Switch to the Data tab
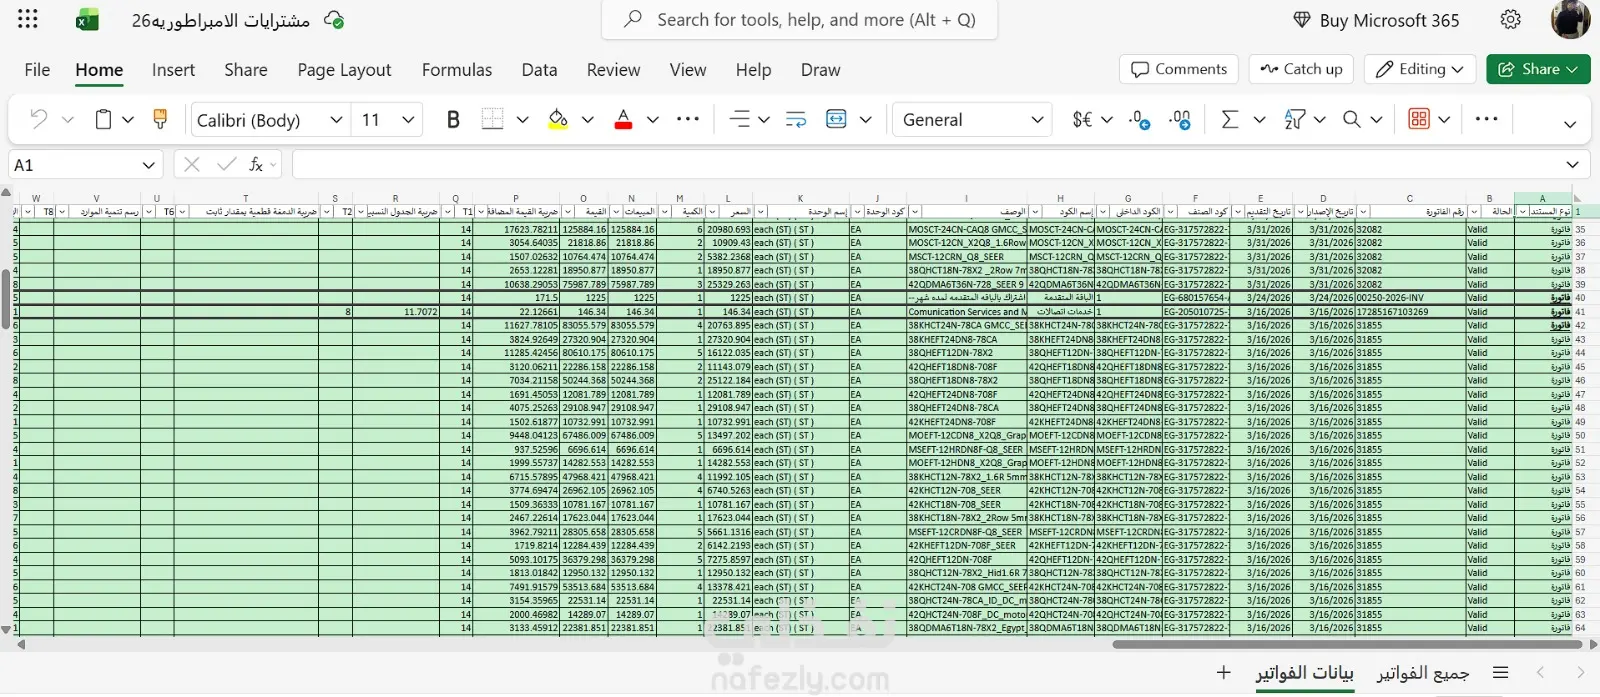 [x=539, y=69]
